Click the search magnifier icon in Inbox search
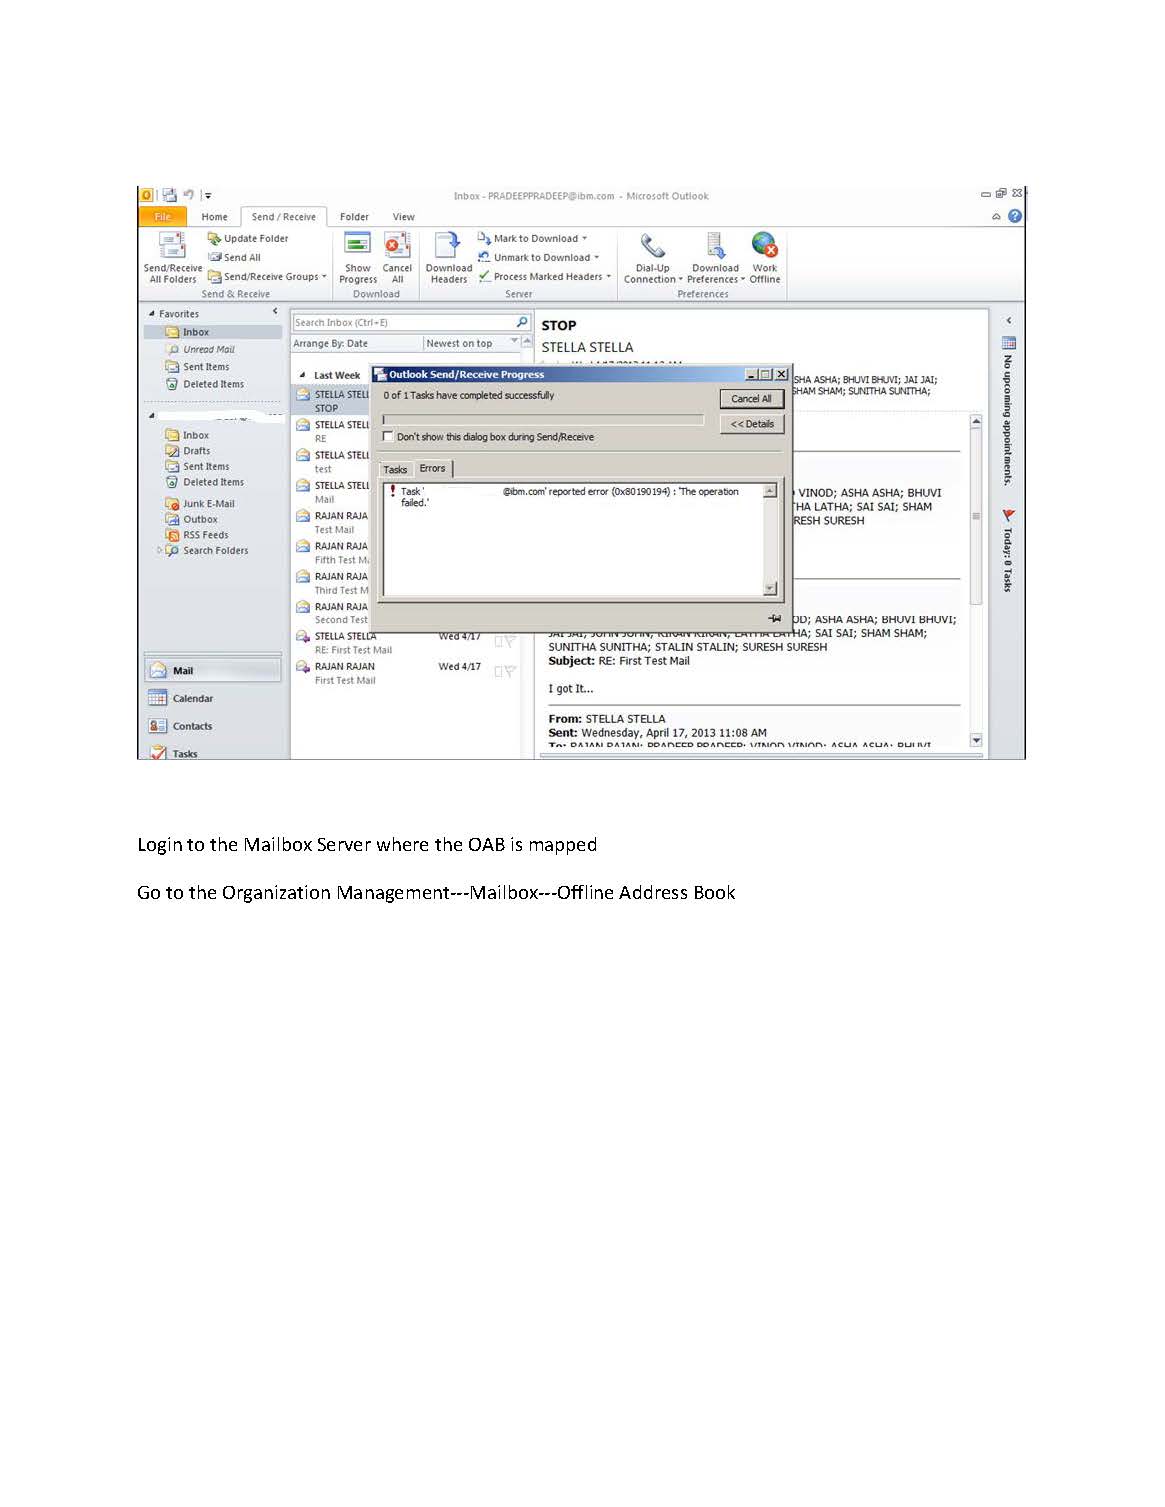Image resolution: width=1165 pixels, height=1507 pixels. tap(521, 322)
